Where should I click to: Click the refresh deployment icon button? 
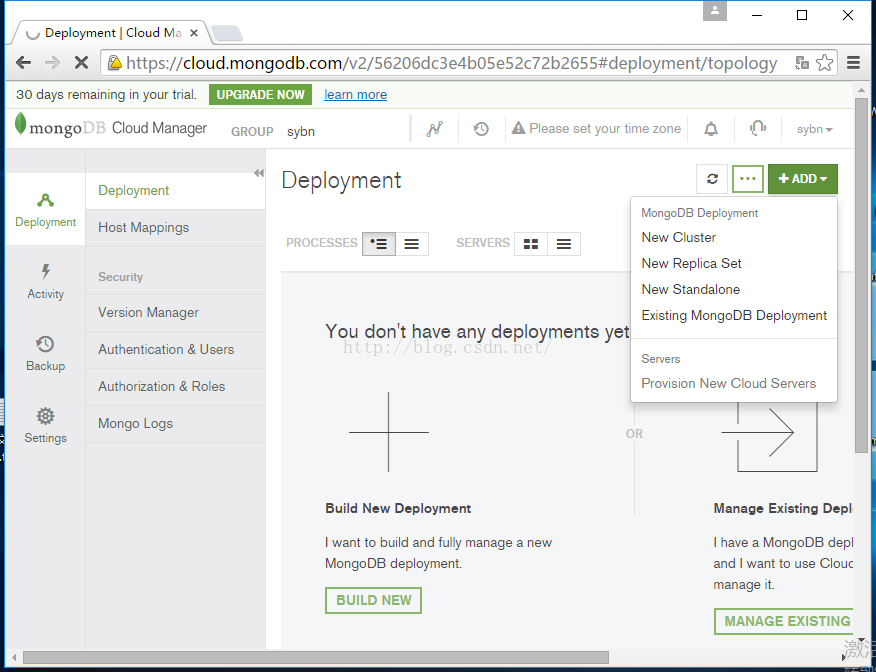712,179
